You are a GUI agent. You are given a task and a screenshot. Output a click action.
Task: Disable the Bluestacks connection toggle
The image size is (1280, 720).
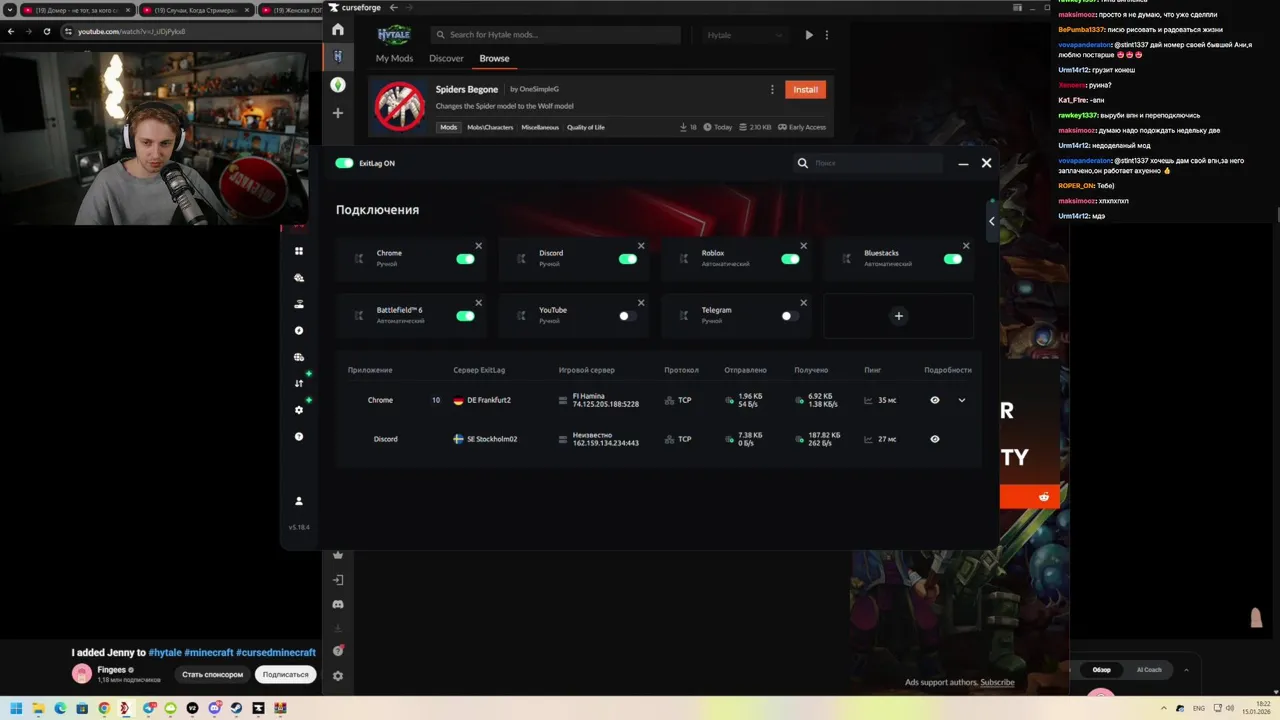click(x=952, y=259)
